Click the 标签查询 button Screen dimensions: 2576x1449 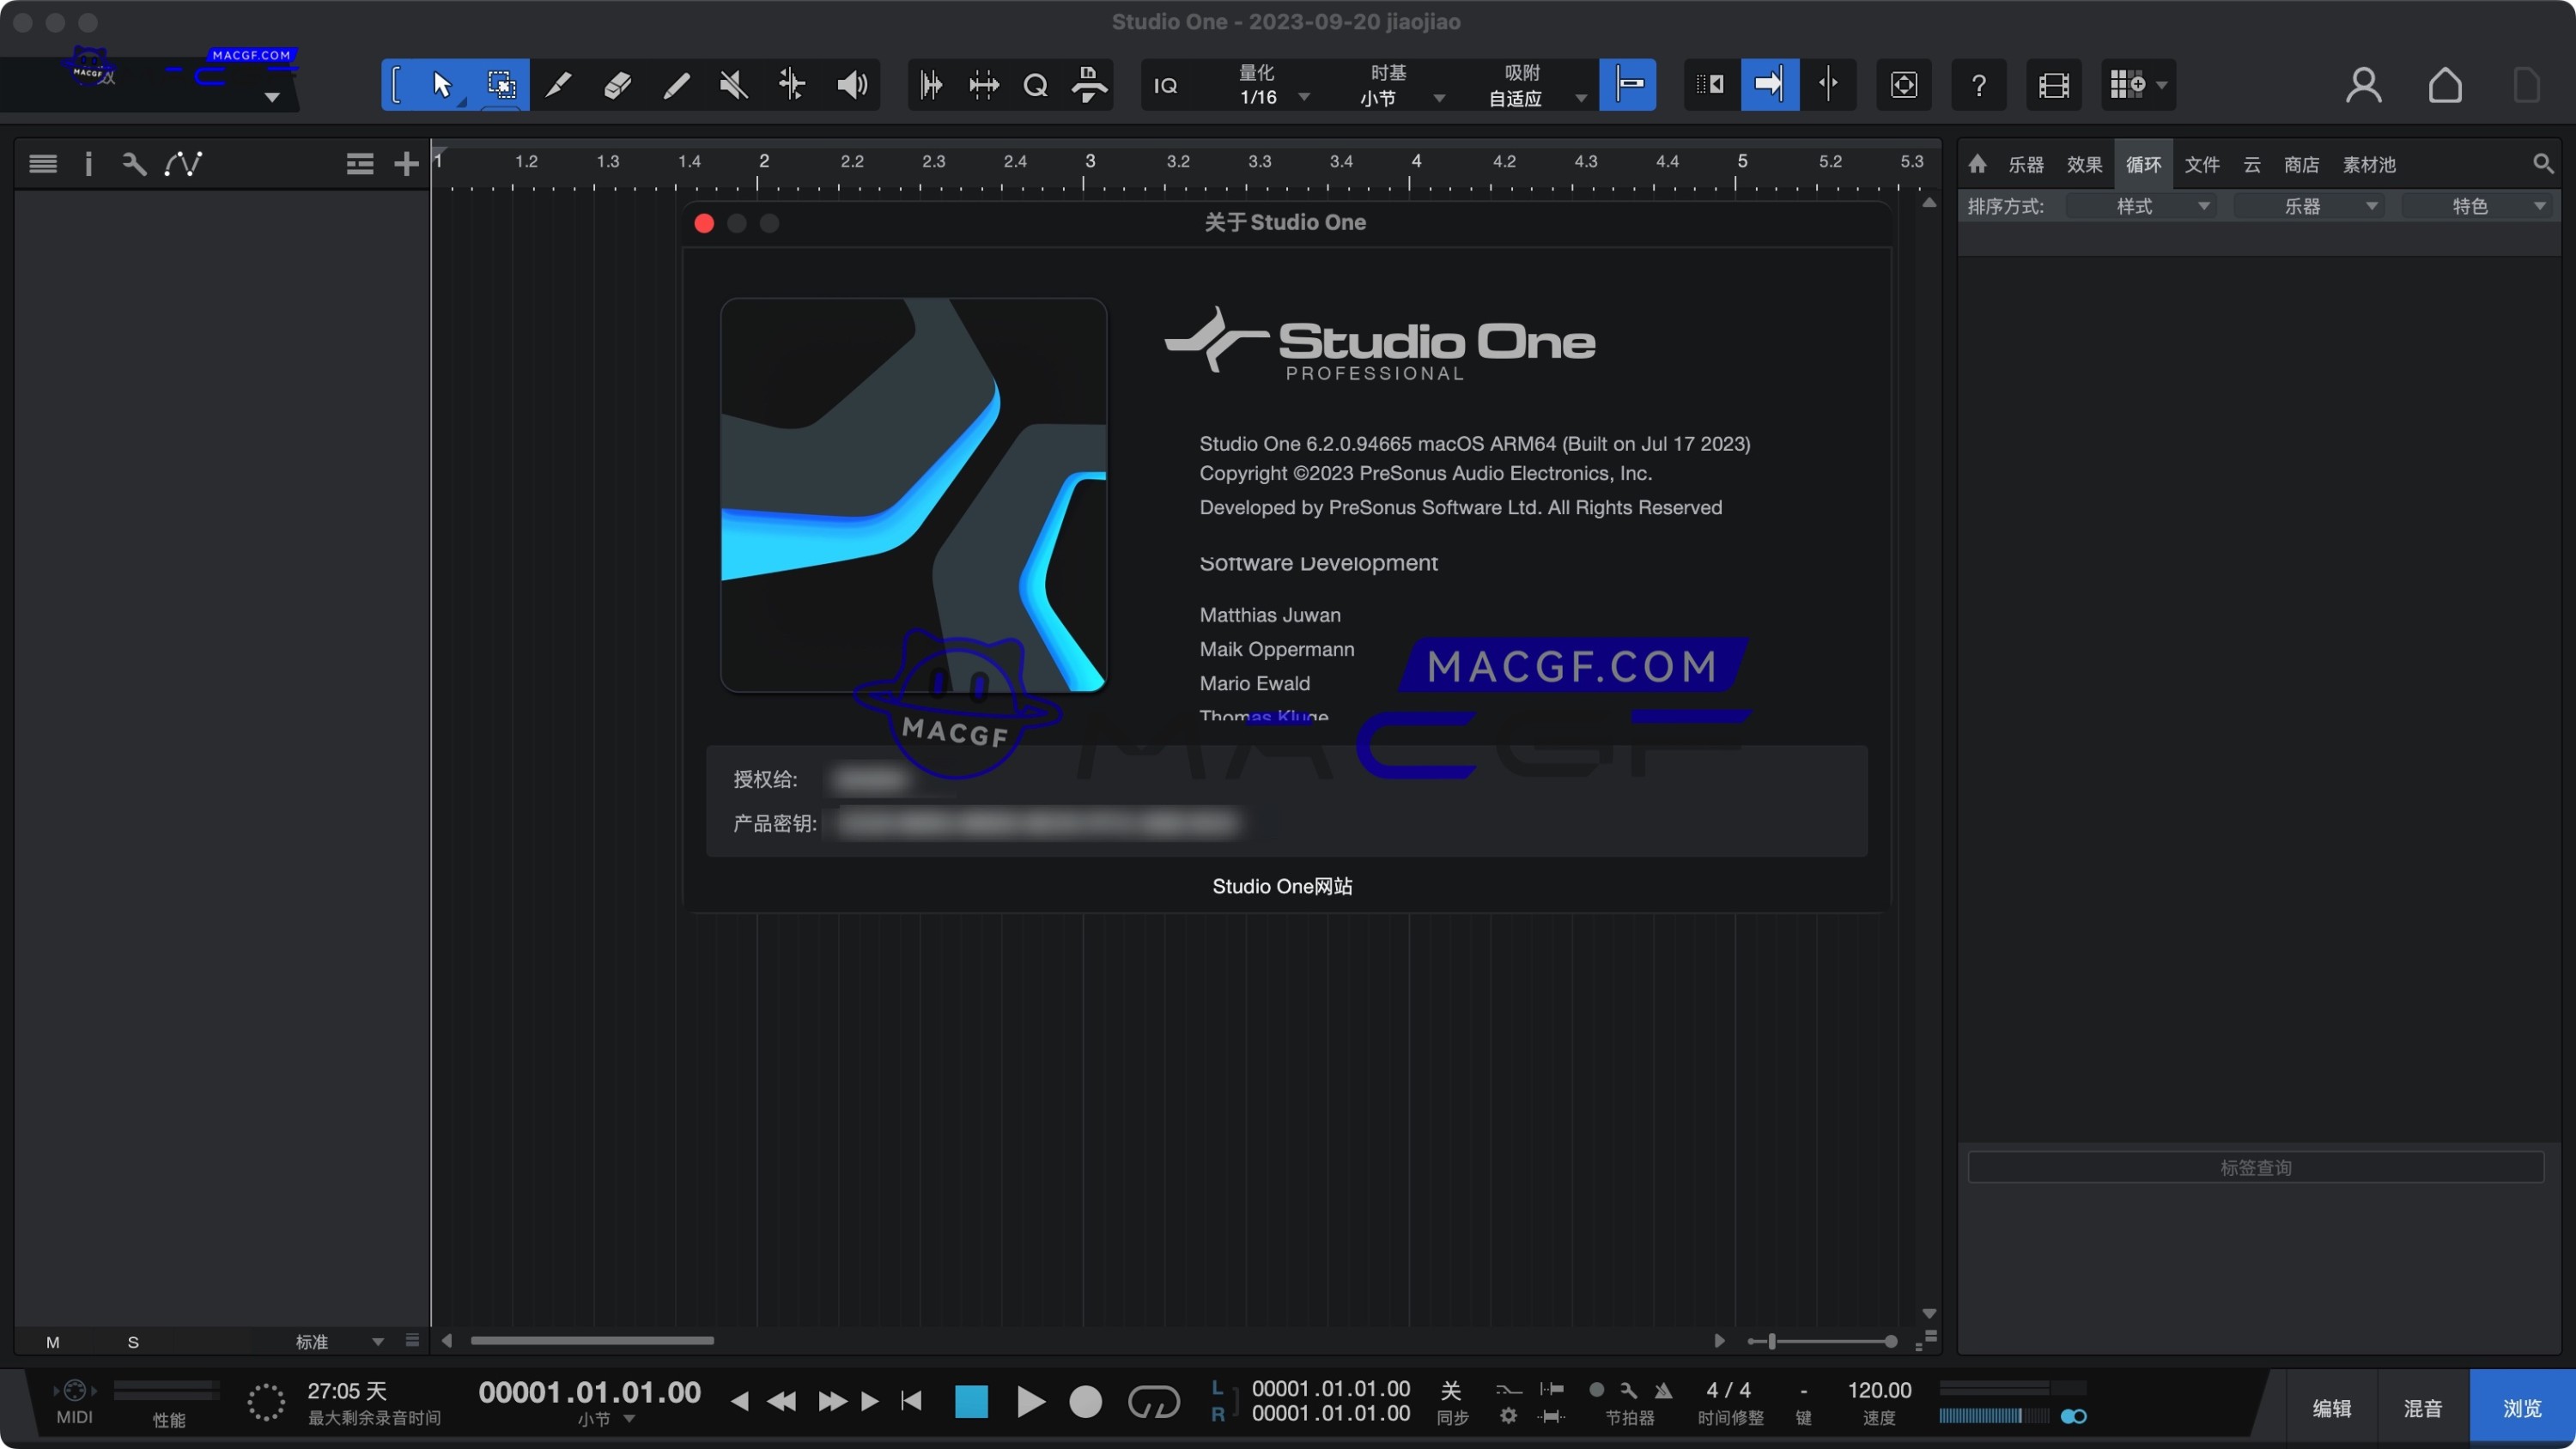(2254, 1167)
